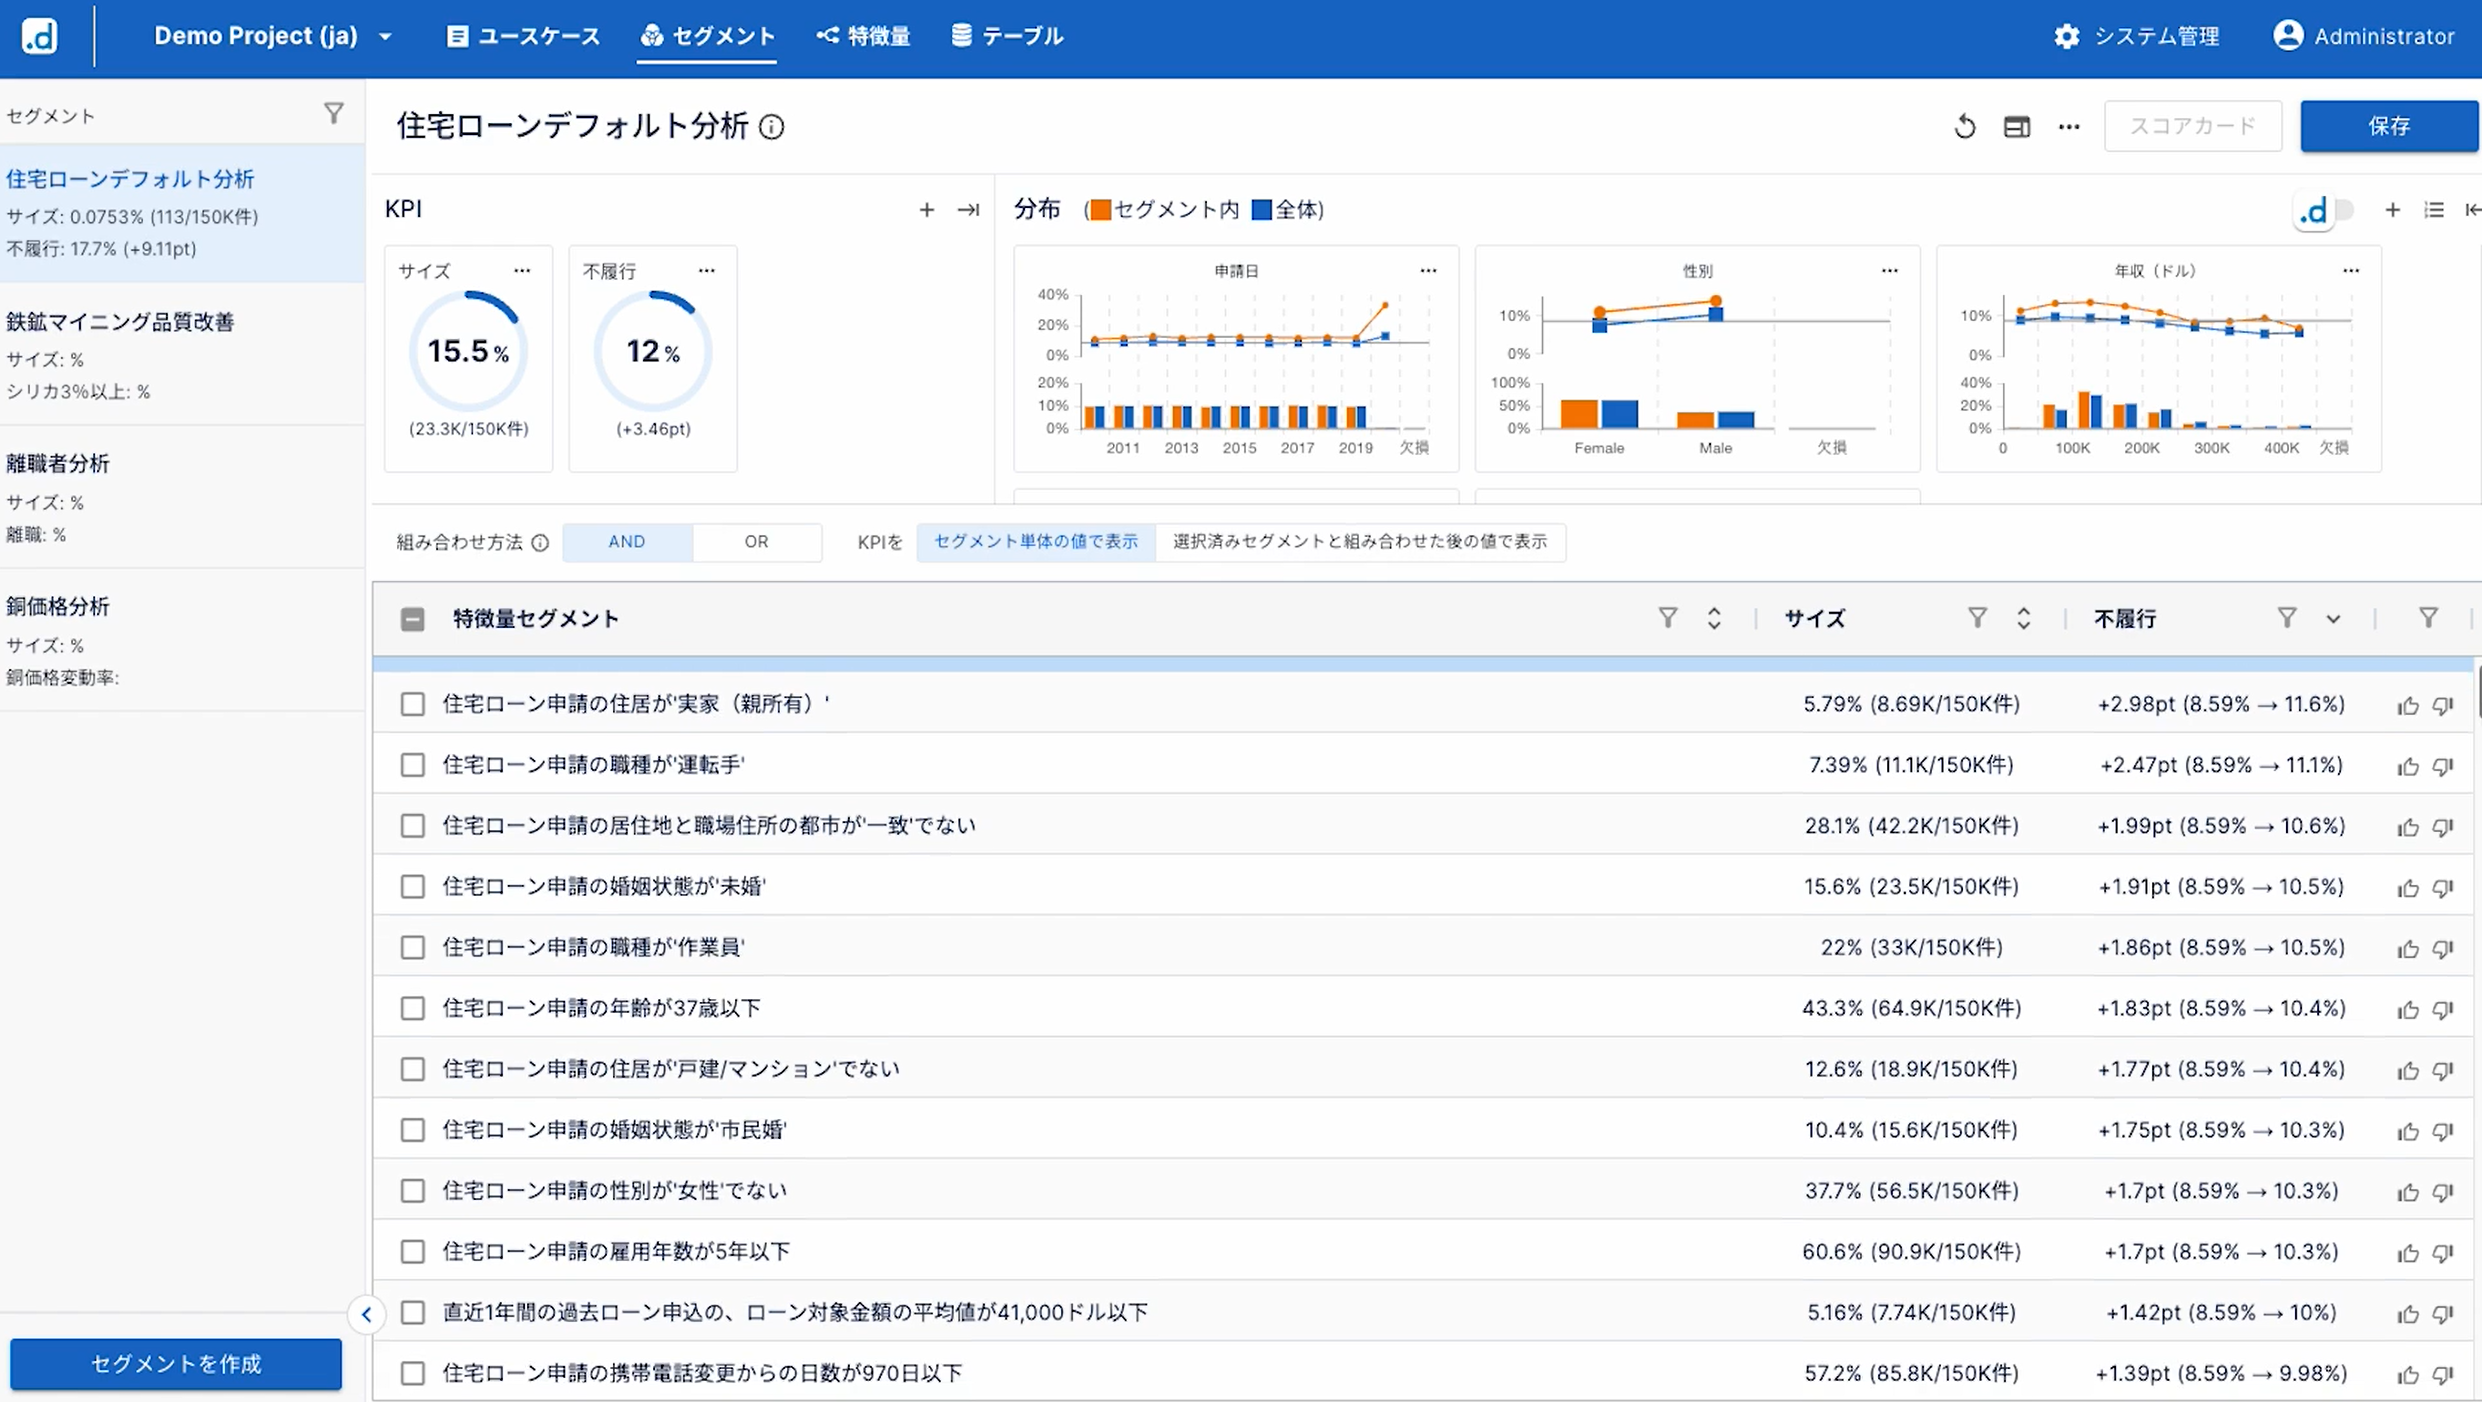
Task: Select the AND combination option
Action: pos(627,542)
